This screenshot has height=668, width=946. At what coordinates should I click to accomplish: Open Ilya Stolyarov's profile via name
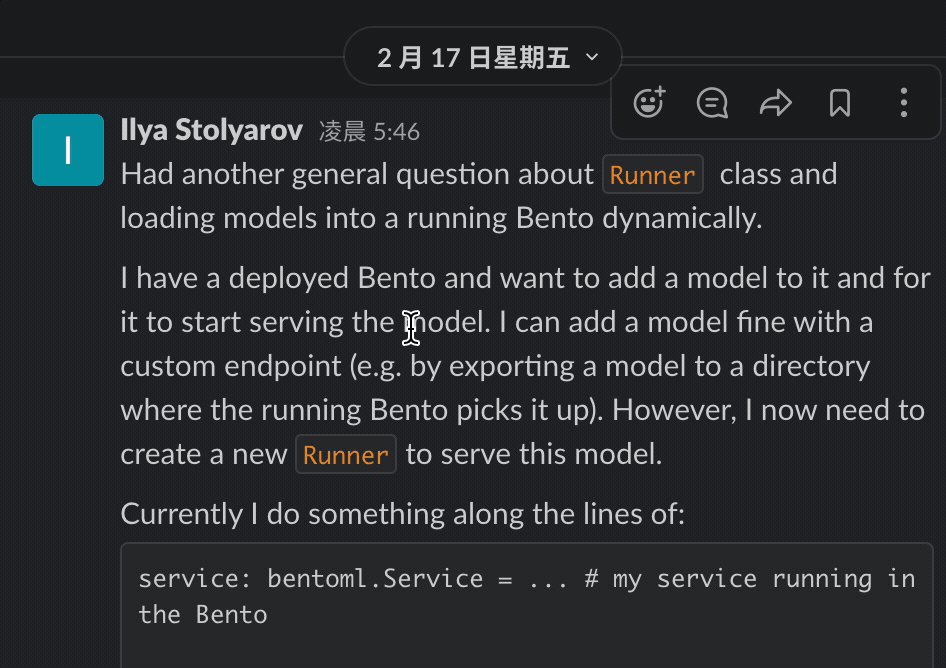(211, 130)
